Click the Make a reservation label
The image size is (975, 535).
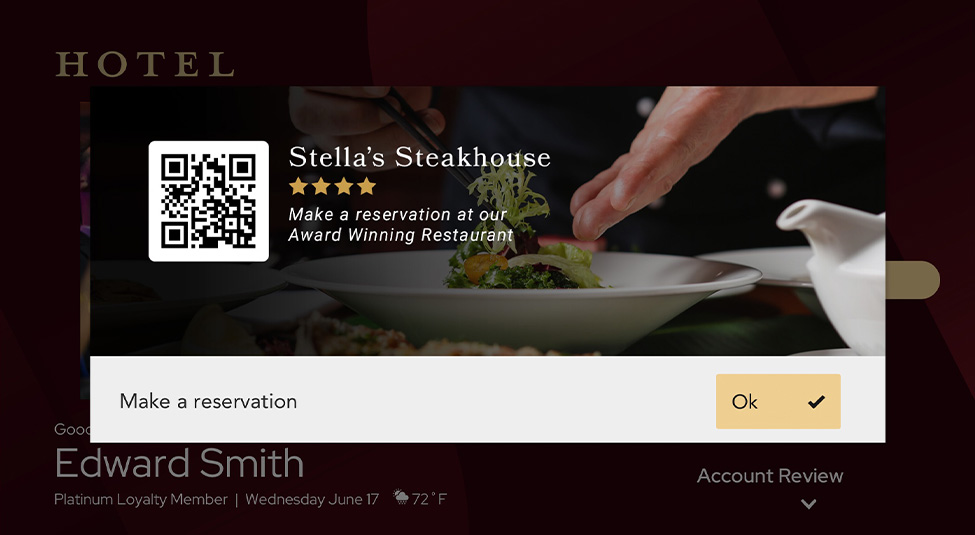(x=208, y=401)
